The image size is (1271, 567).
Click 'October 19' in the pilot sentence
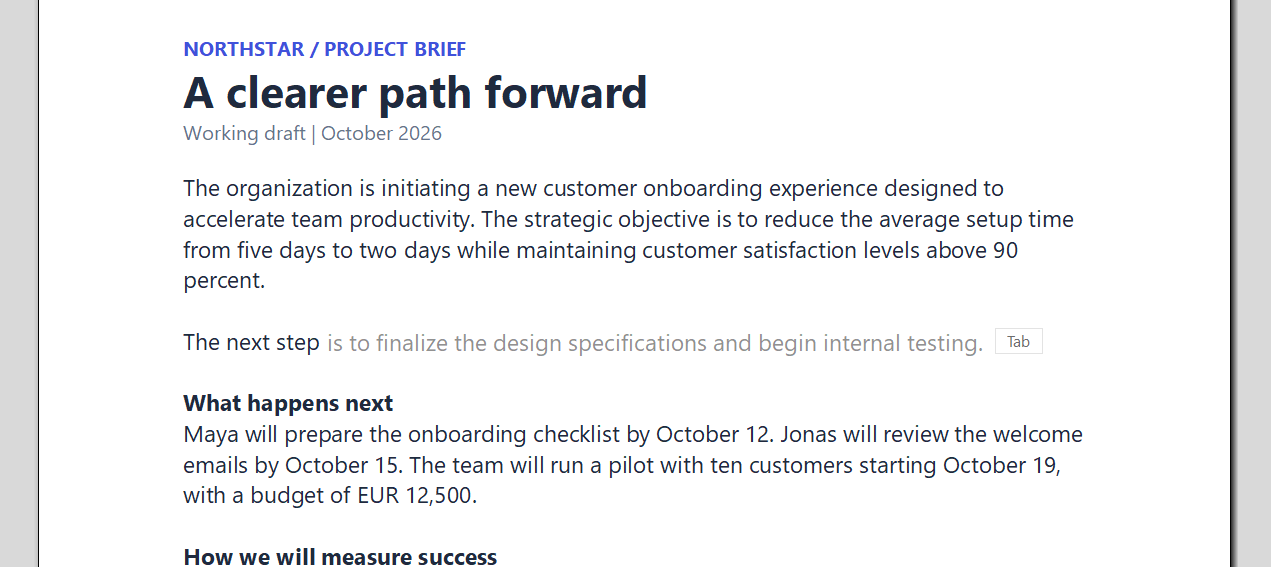click(x=1000, y=465)
